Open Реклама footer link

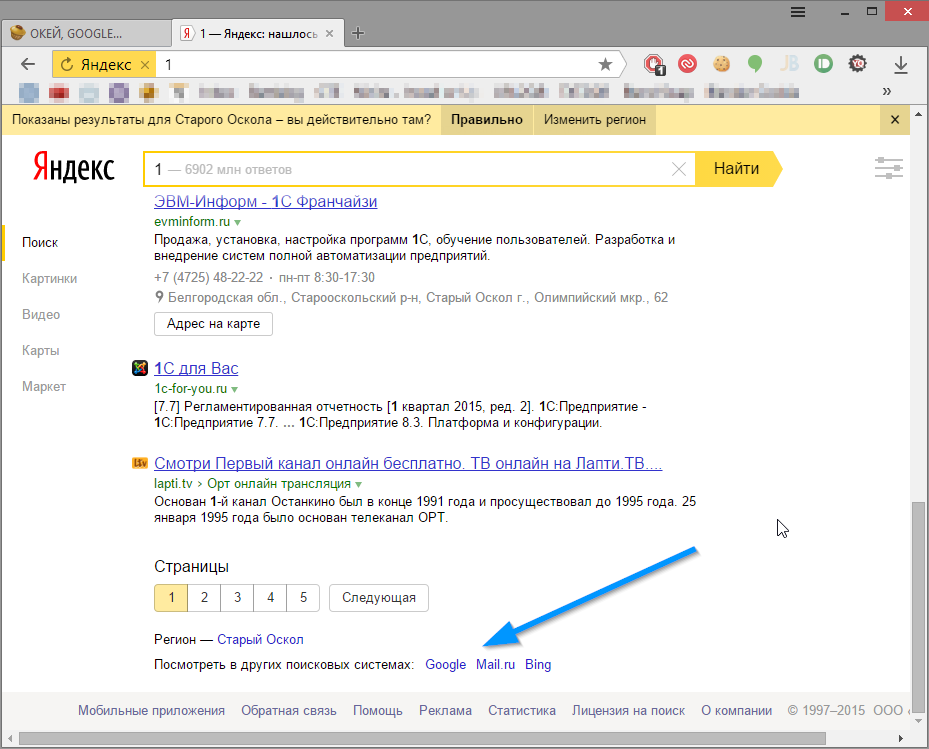pyautogui.click(x=446, y=710)
